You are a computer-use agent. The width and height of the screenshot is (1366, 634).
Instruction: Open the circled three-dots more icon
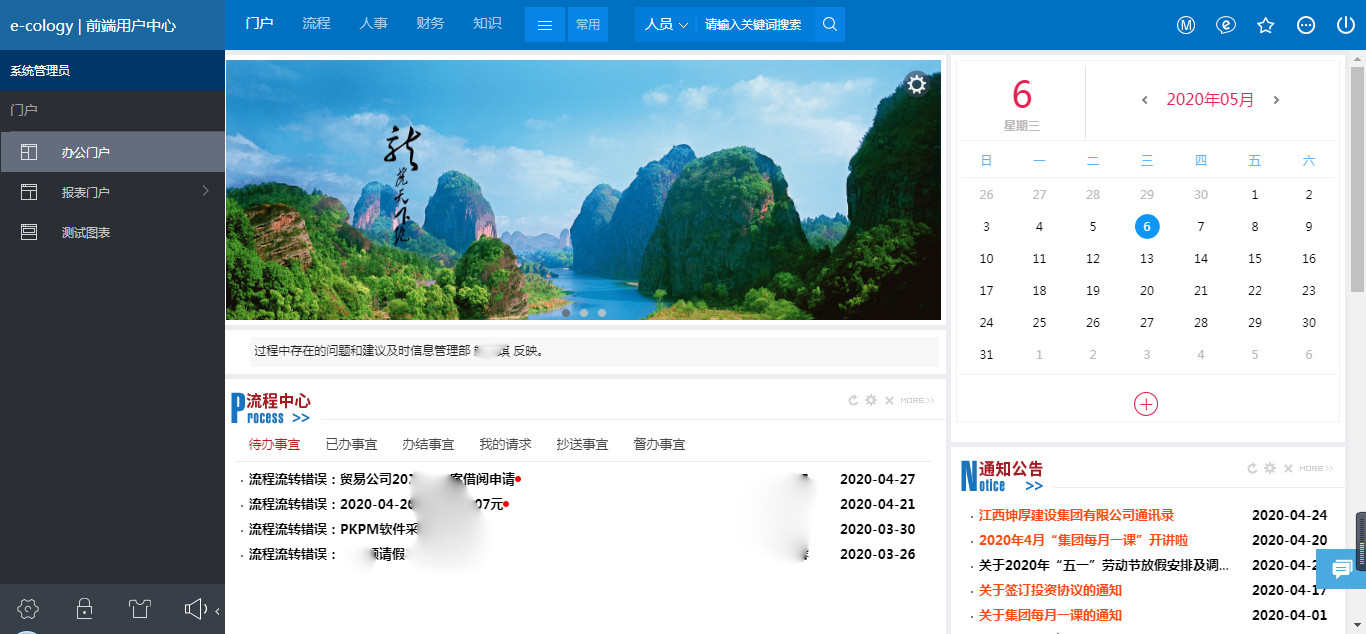pyautogui.click(x=1306, y=25)
